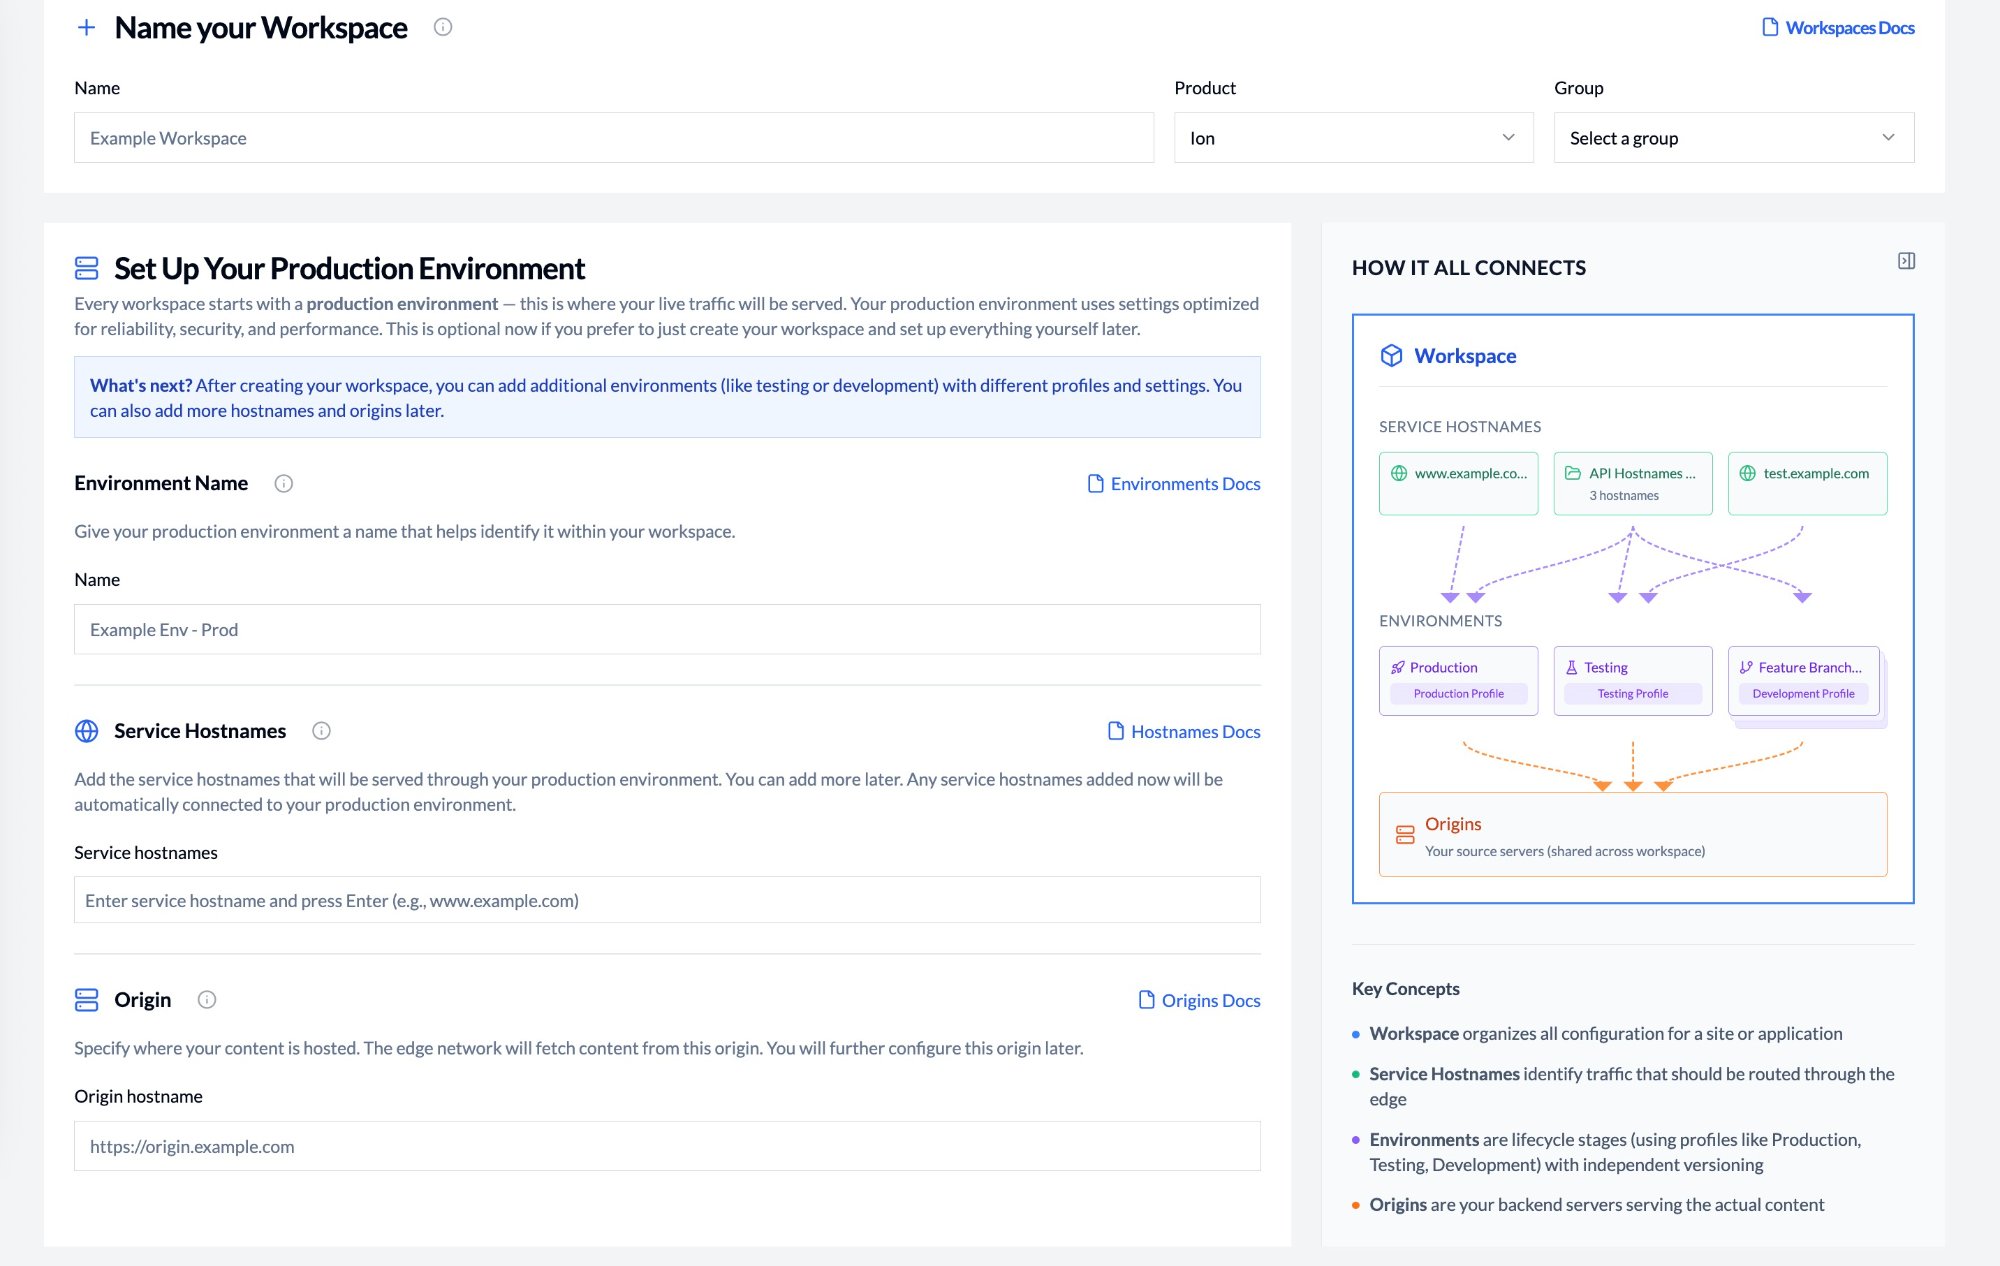2000x1266 pixels.
Task: Click the plus icon beside workspace heading
Action: pyautogui.click(x=86, y=27)
